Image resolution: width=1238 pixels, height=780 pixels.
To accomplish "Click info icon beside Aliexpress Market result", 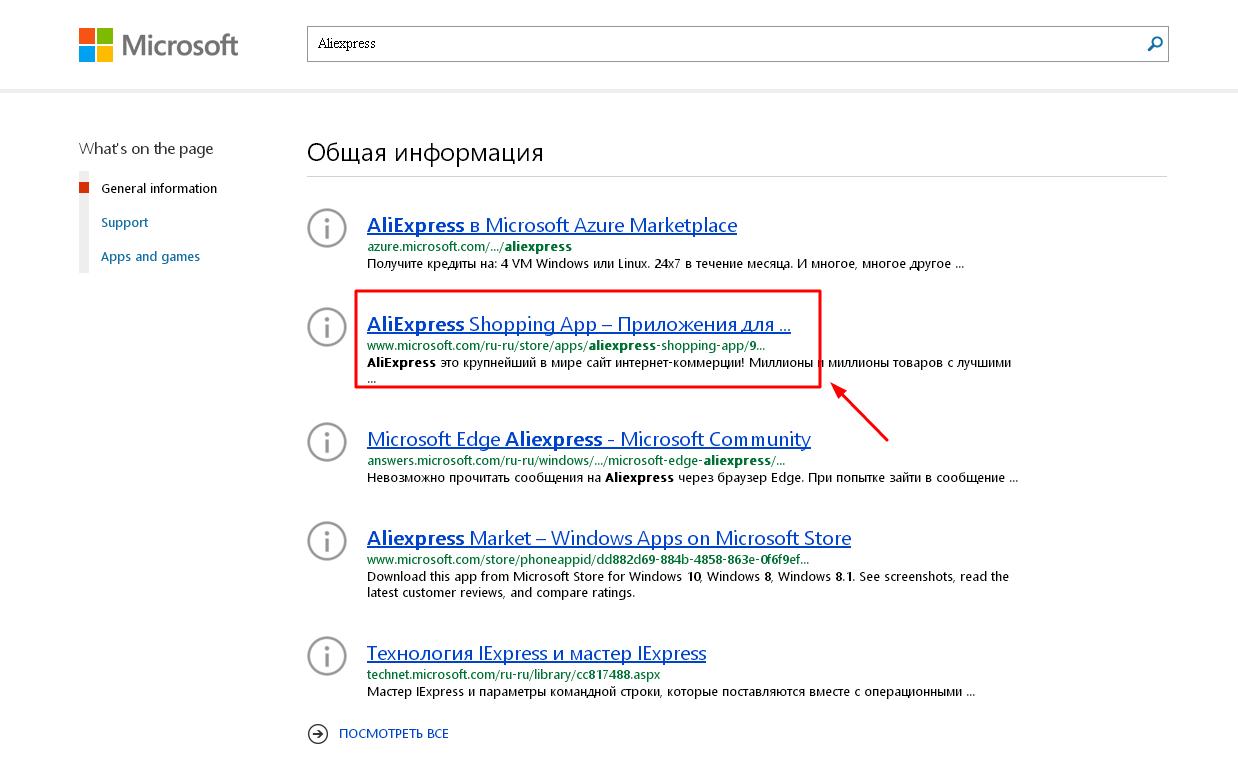I will pos(327,541).
